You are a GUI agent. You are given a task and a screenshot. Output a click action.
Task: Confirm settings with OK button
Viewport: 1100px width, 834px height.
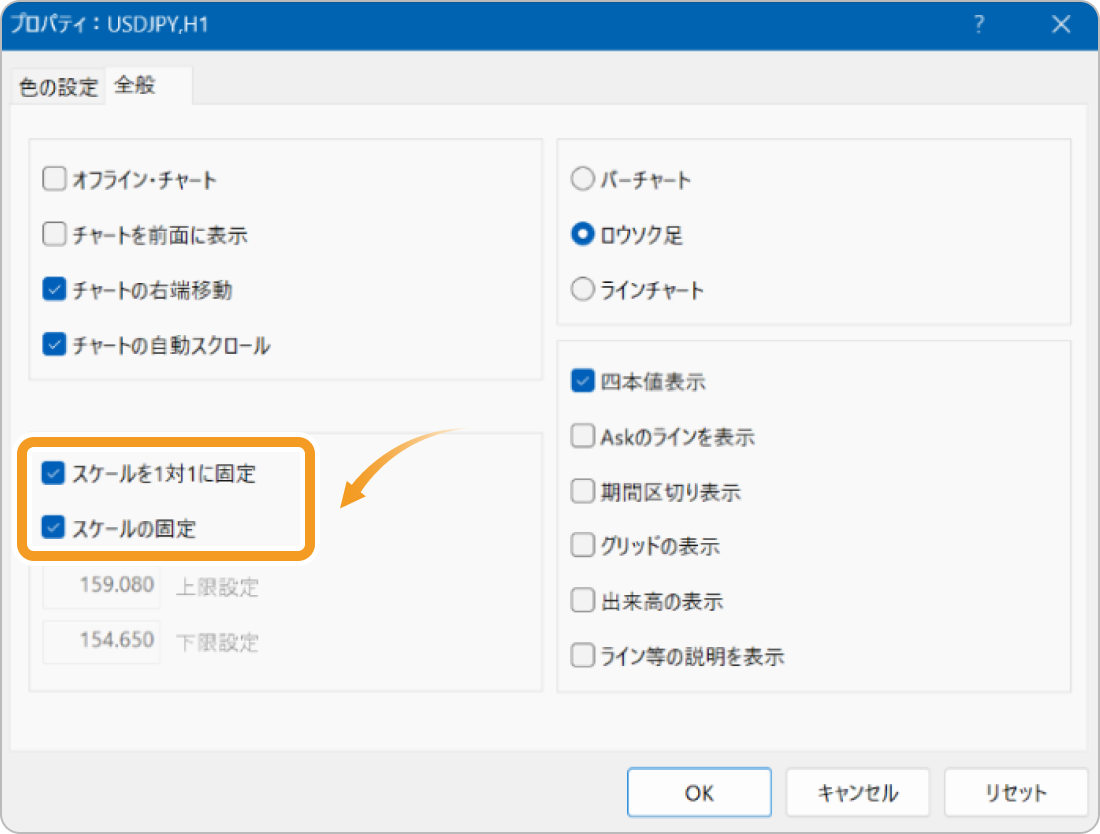699,793
